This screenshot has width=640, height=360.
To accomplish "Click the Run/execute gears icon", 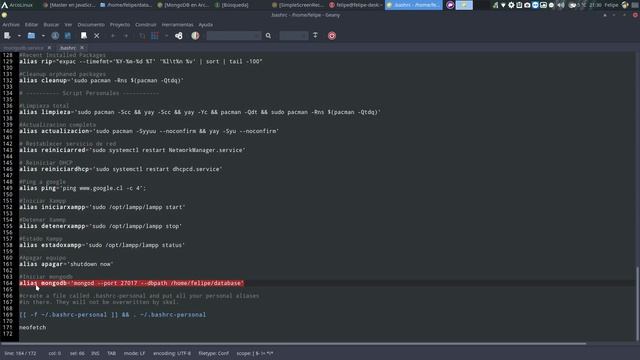I will coord(179,36).
